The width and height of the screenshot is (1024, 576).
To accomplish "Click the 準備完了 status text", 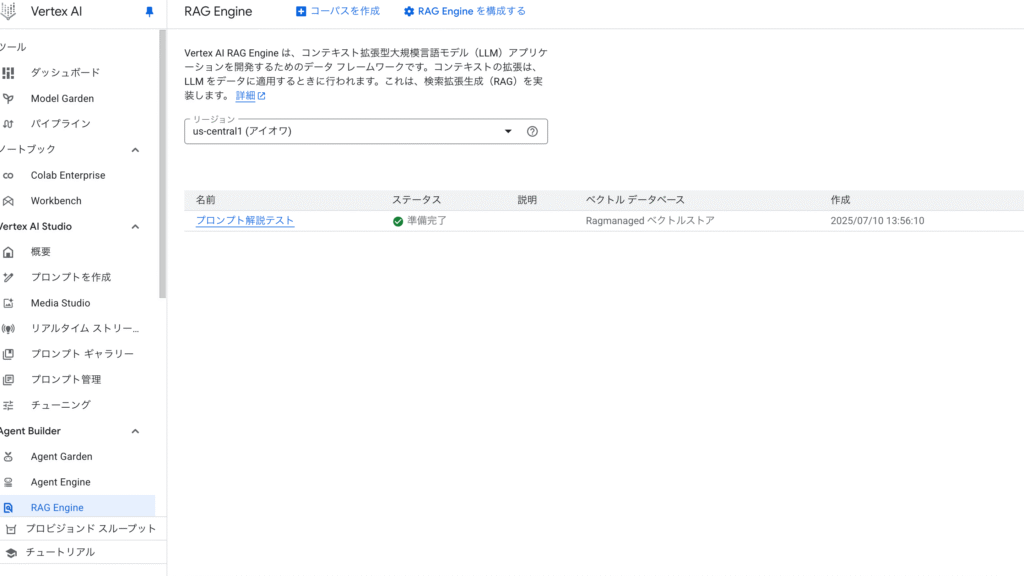I will point(427,221).
